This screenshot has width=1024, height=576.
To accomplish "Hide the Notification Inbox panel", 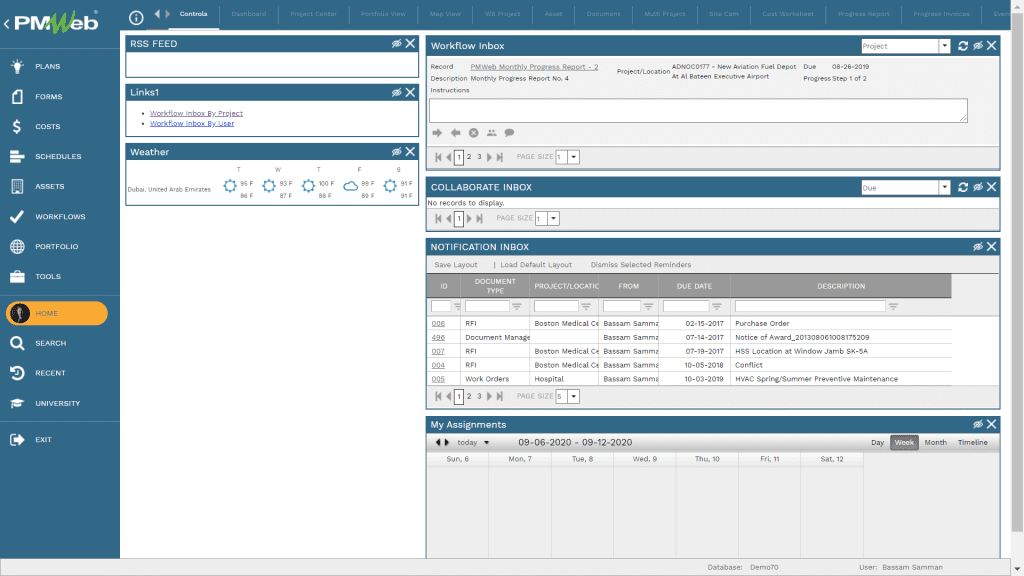I will pyautogui.click(x=978, y=247).
